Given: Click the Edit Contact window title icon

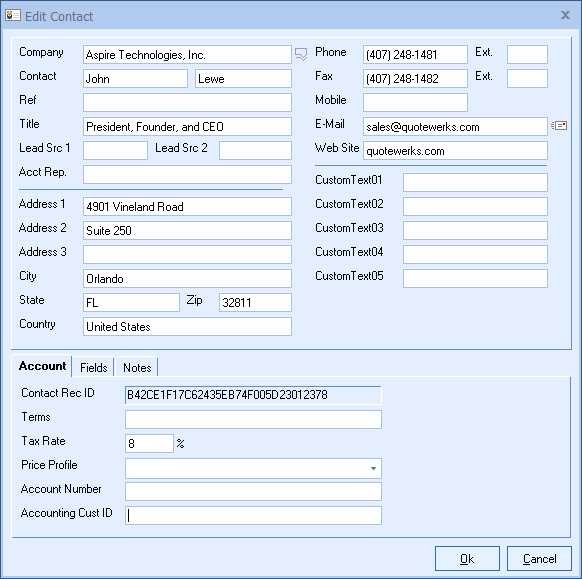Looking at the screenshot, I should [13, 15].
